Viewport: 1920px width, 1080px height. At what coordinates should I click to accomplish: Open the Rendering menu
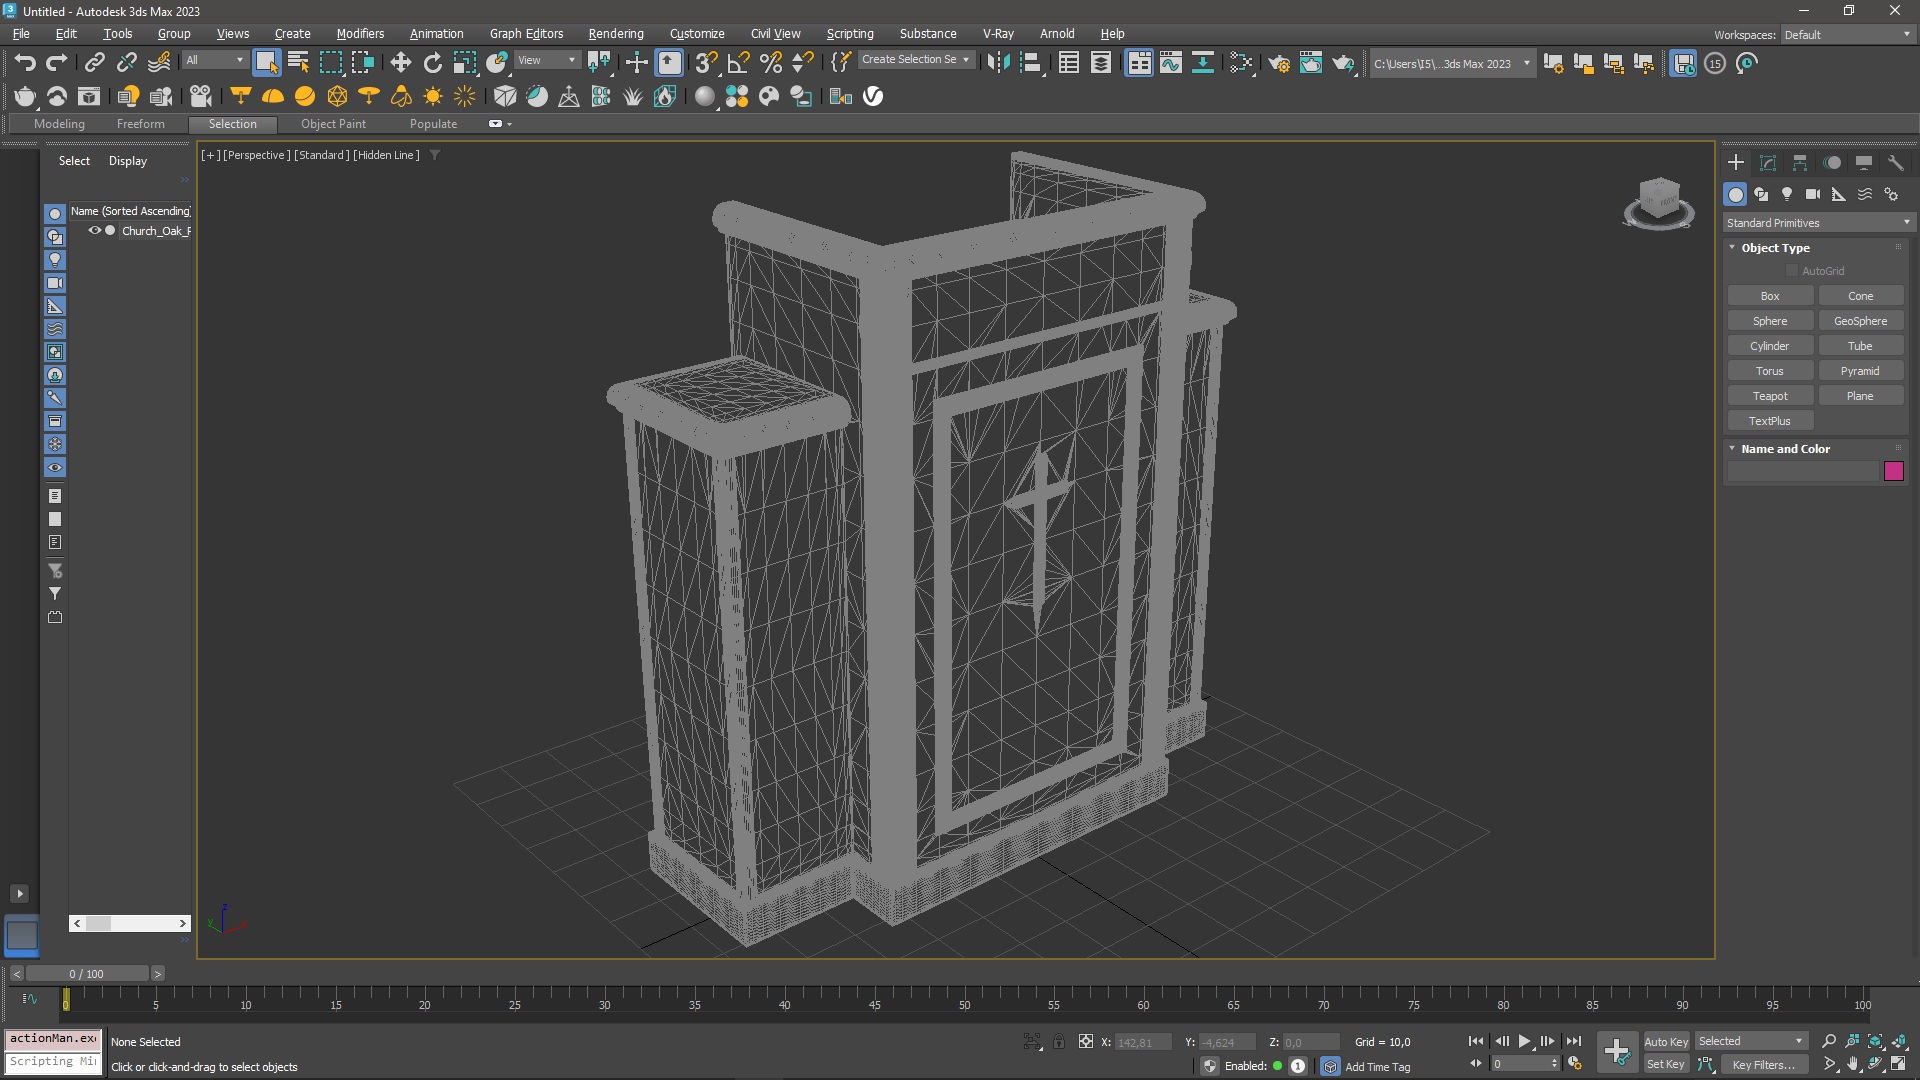coord(615,33)
